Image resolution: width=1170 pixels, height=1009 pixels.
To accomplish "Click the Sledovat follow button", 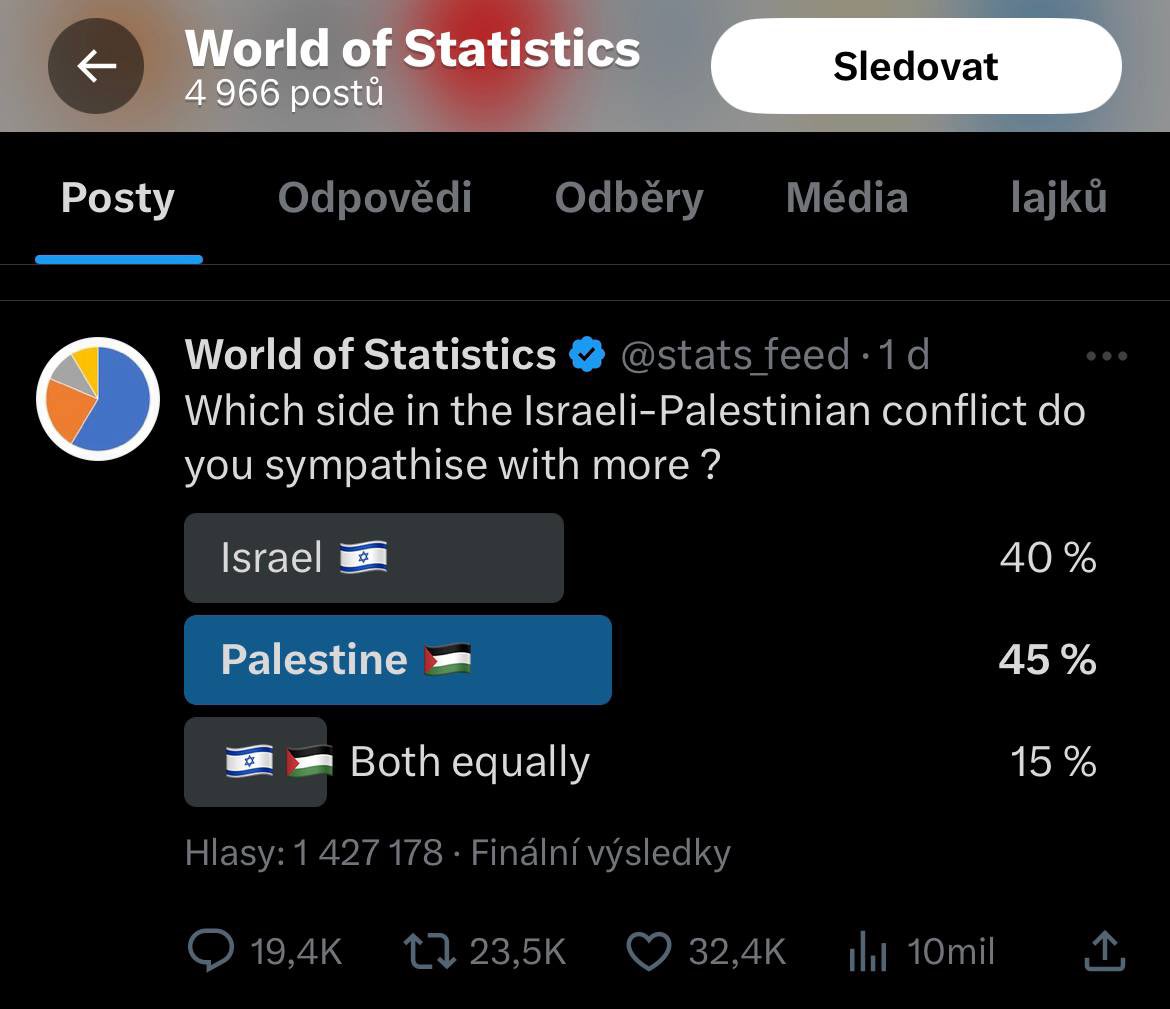I will 916,66.
